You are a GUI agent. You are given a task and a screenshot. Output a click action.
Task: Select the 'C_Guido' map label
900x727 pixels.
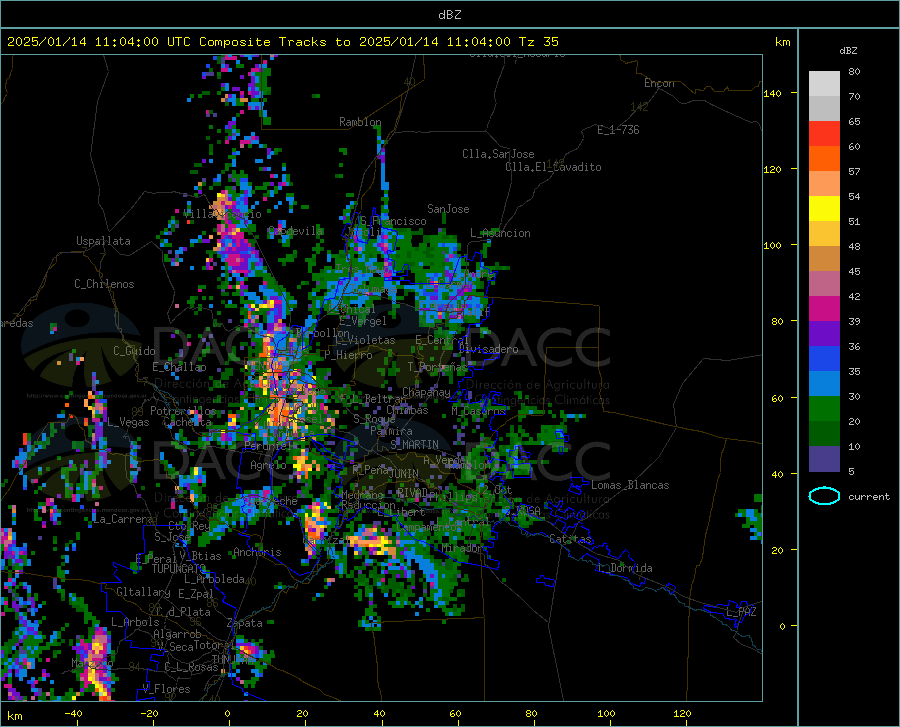(134, 351)
